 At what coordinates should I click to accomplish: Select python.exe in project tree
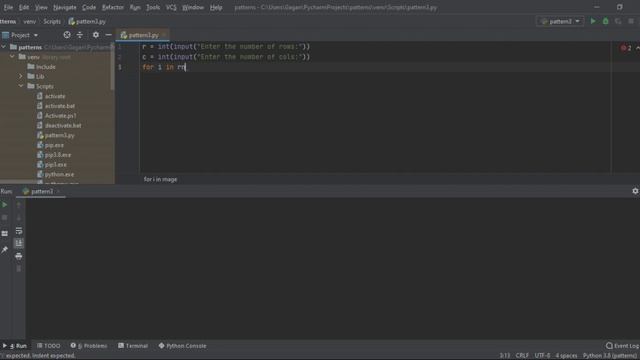pyautogui.click(x=59, y=174)
